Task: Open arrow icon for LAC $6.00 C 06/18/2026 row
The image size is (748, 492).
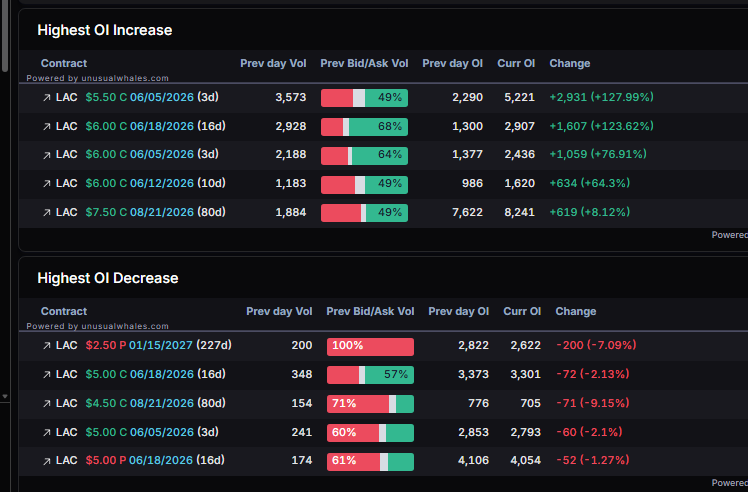Action: click(47, 127)
